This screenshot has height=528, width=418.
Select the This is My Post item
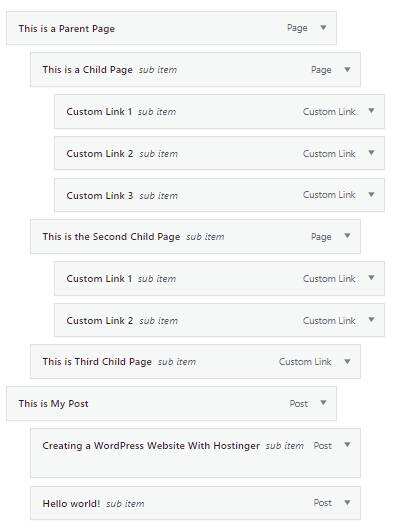(x=171, y=403)
